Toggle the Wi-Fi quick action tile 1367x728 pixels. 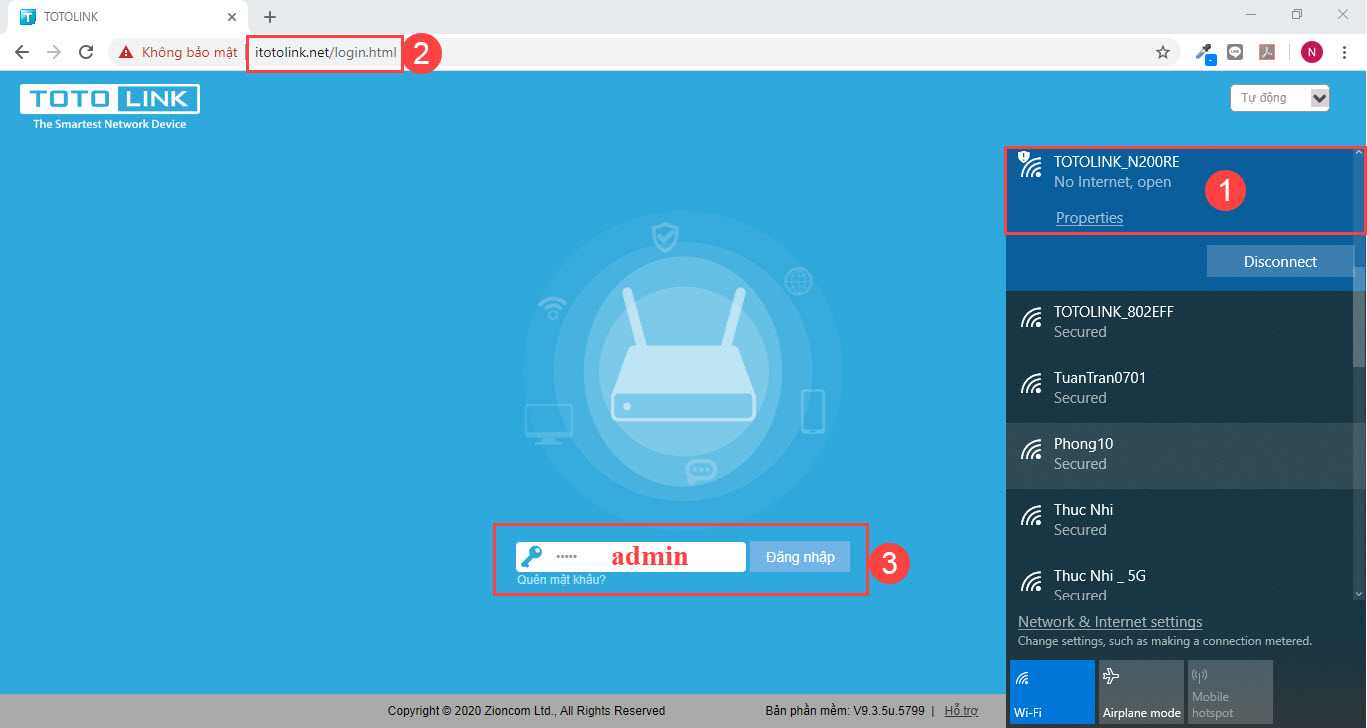[x=1052, y=691]
